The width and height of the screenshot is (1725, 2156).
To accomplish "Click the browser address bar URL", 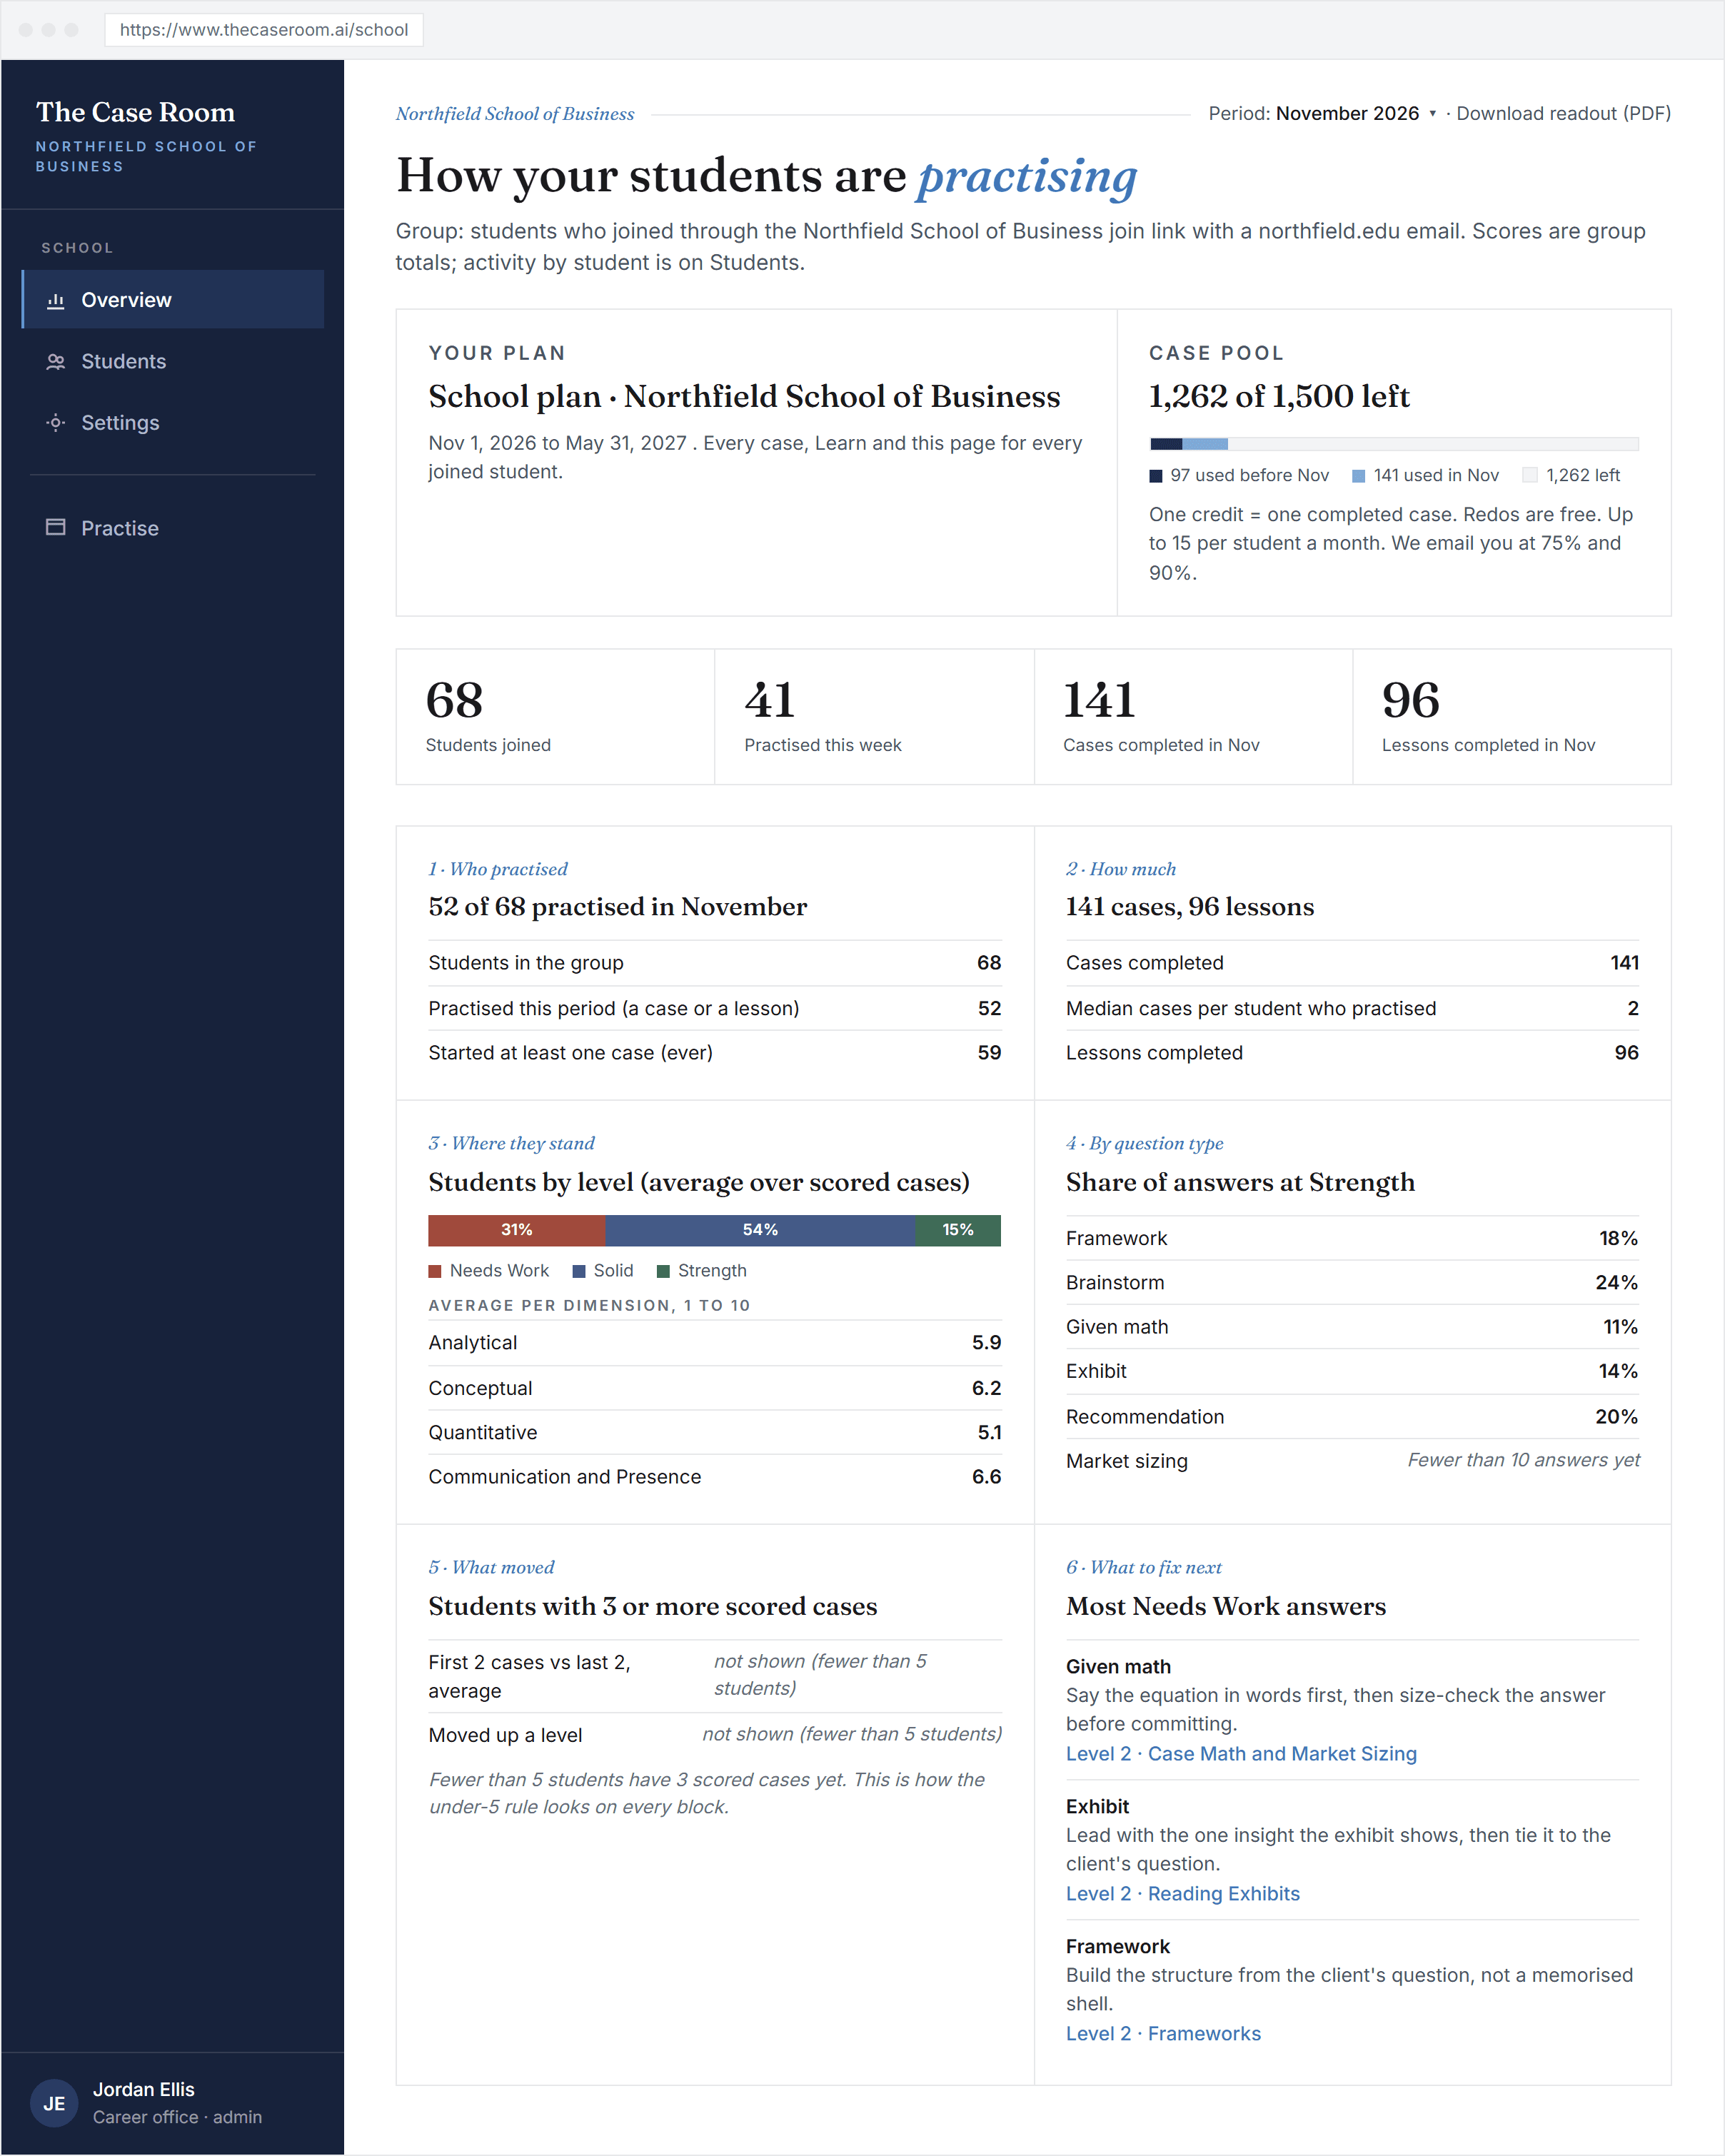I will click(264, 30).
